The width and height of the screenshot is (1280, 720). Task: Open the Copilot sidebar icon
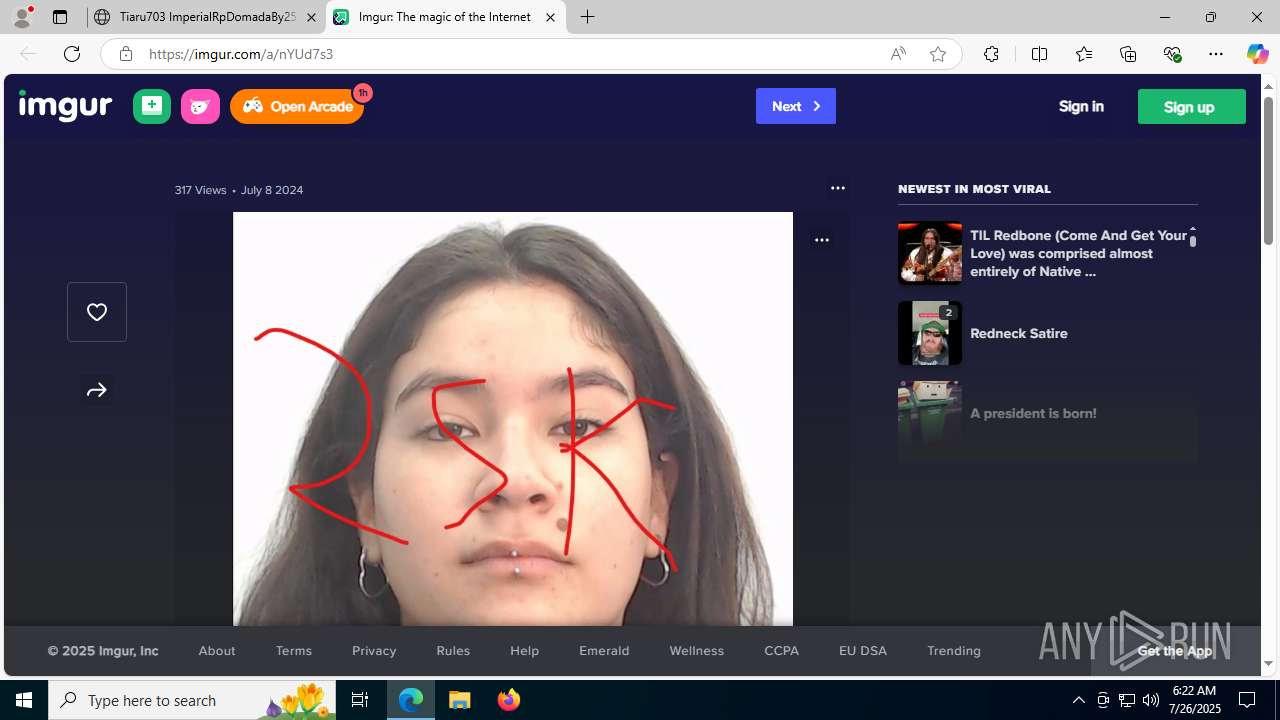pos(1257,54)
